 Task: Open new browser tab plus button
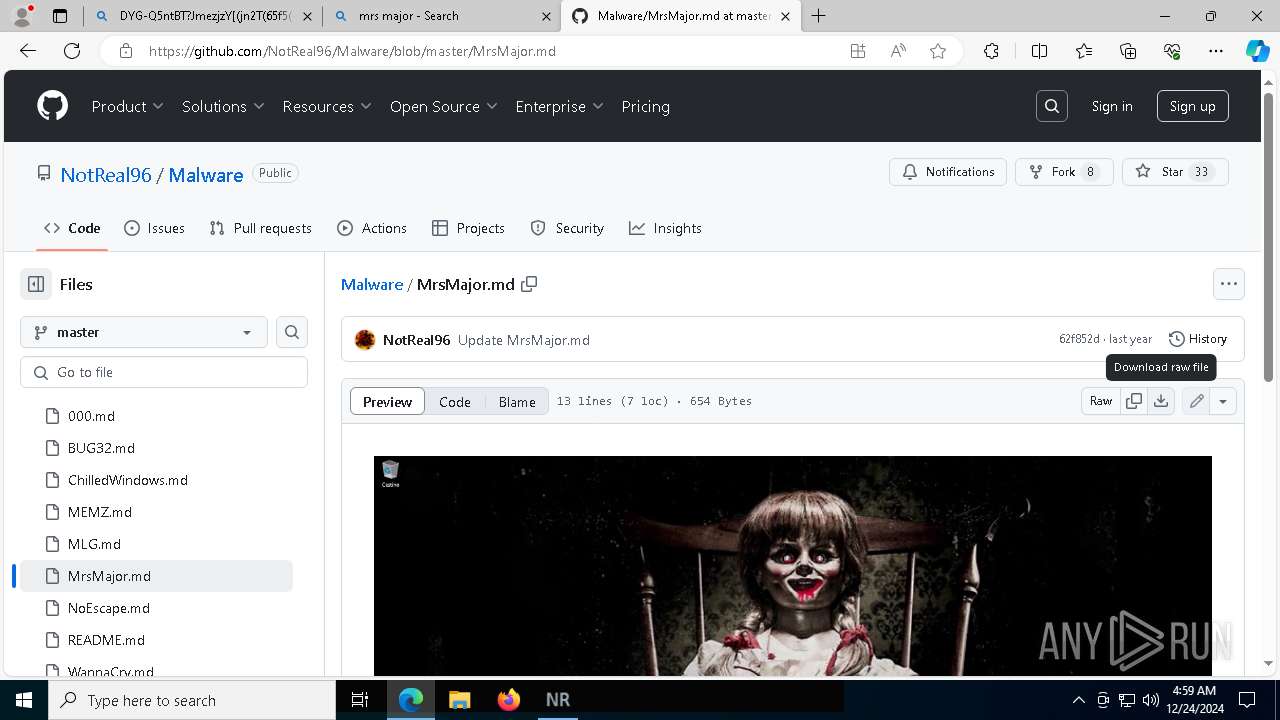[x=819, y=16]
